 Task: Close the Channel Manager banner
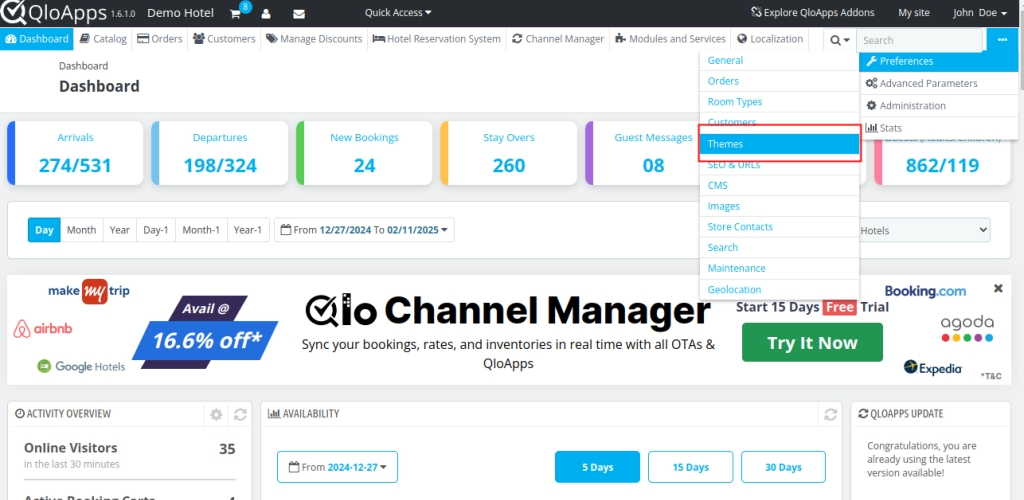click(x=998, y=288)
